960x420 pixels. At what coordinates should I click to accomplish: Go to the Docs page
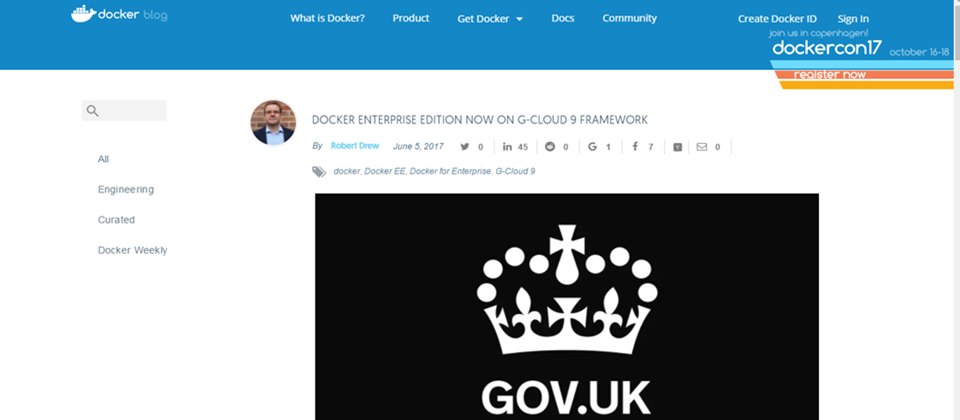pos(563,18)
